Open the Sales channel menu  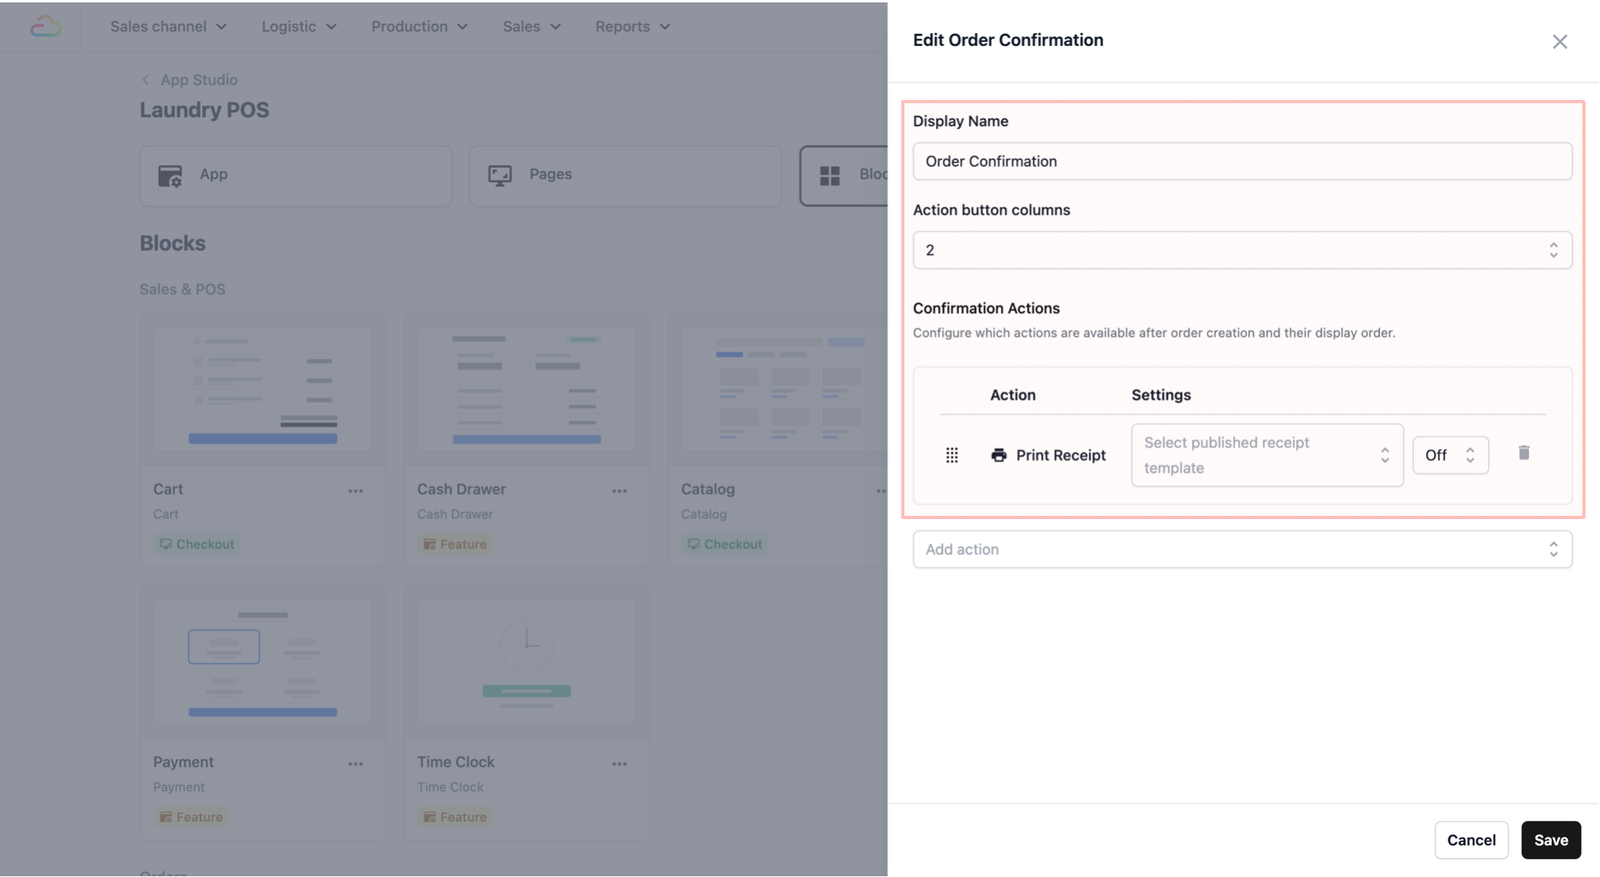[x=168, y=26]
